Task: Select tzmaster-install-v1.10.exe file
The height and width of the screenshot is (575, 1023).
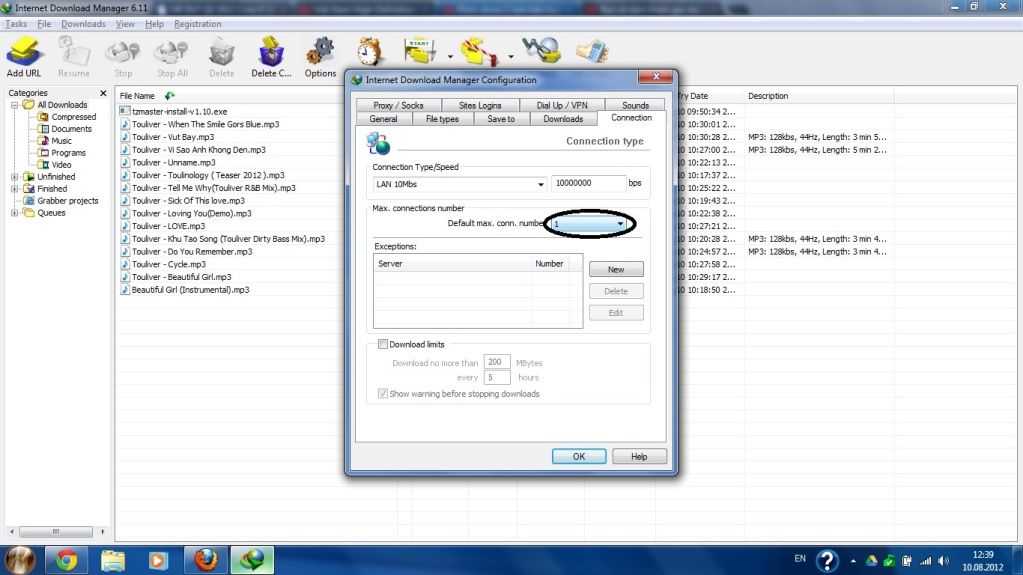Action: 179,112
